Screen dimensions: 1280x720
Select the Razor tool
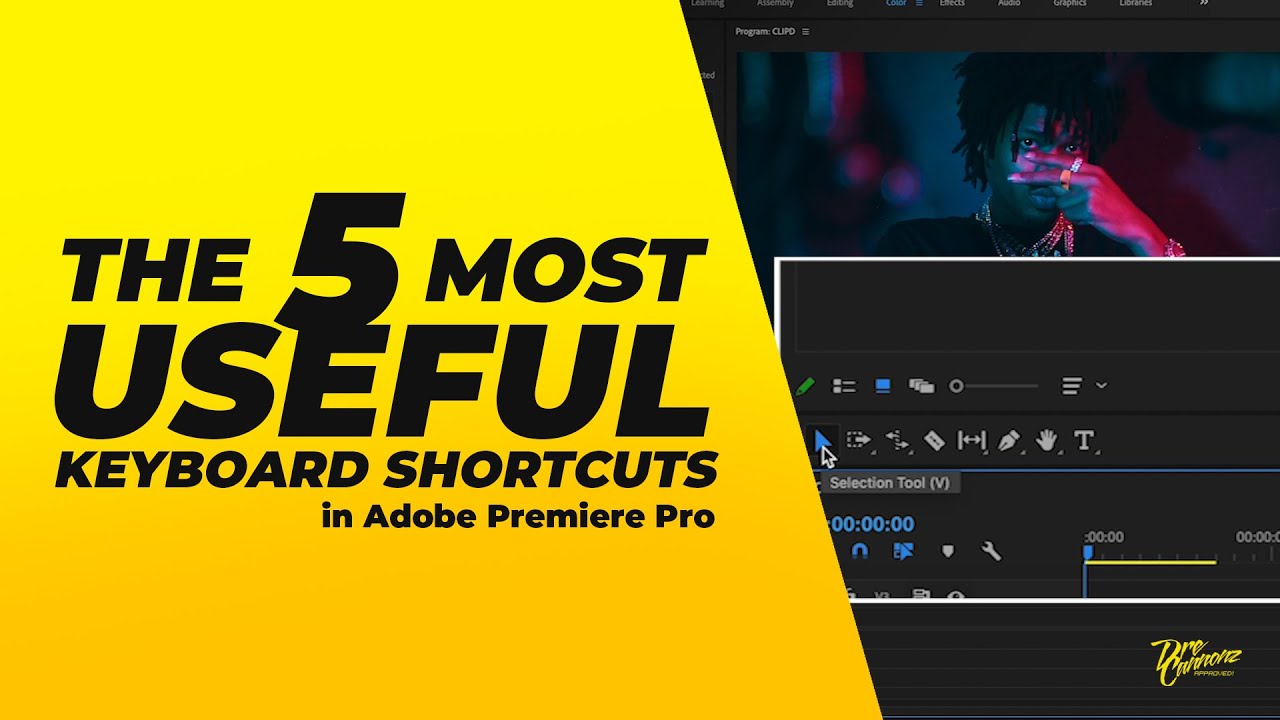[934, 440]
